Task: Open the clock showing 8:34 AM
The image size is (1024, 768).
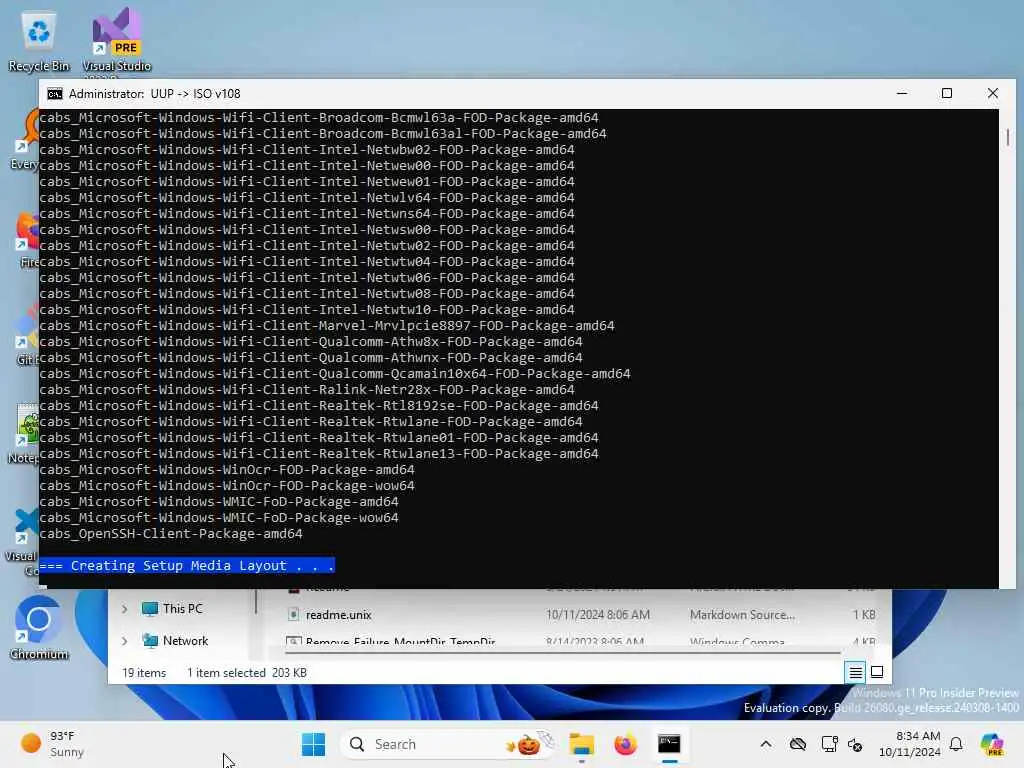Action: tap(910, 744)
